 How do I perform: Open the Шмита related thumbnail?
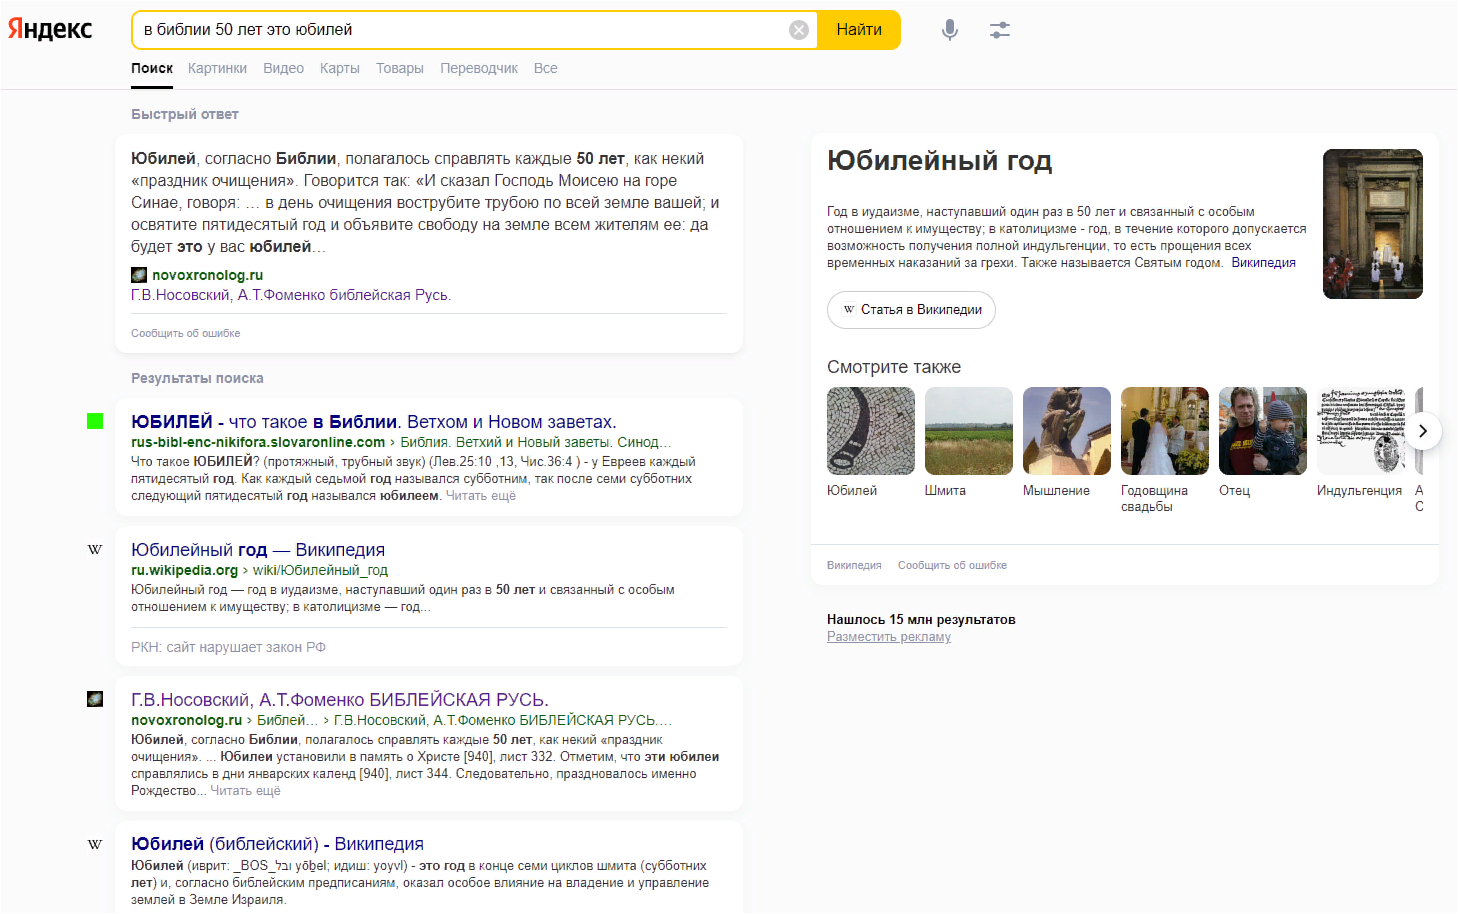click(x=968, y=431)
